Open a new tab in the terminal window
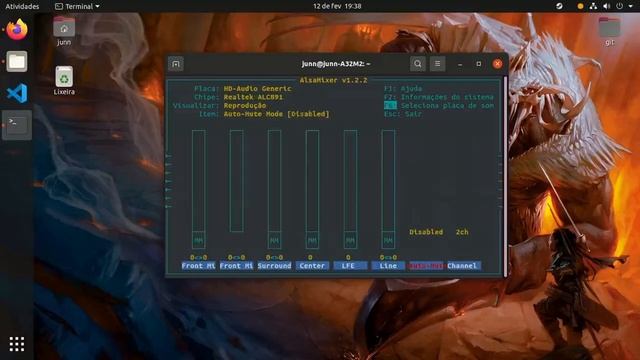The width and height of the screenshot is (640, 360). 176,64
